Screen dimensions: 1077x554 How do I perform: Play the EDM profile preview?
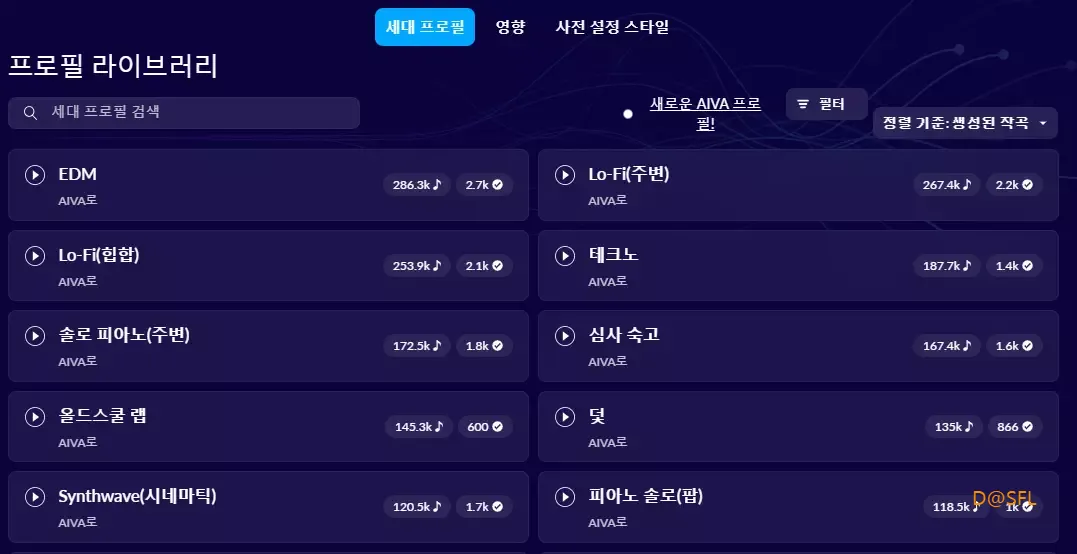coord(35,175)
